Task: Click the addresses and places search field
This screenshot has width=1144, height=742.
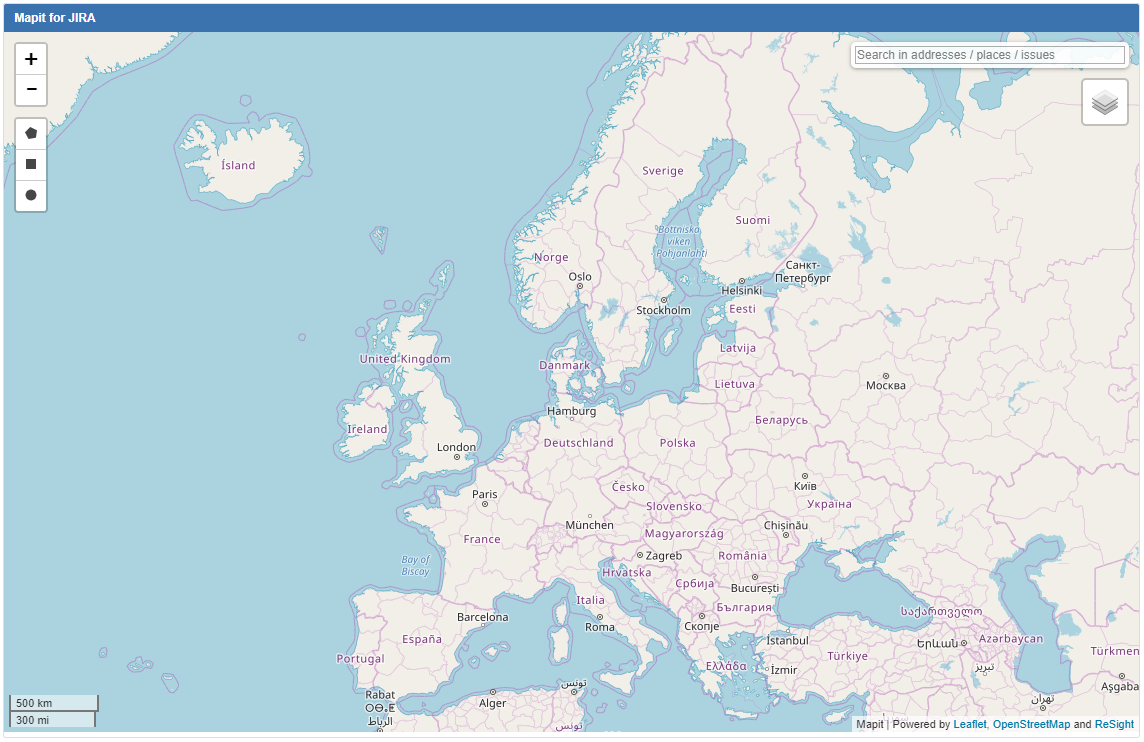Action: (x=987, y=55)
